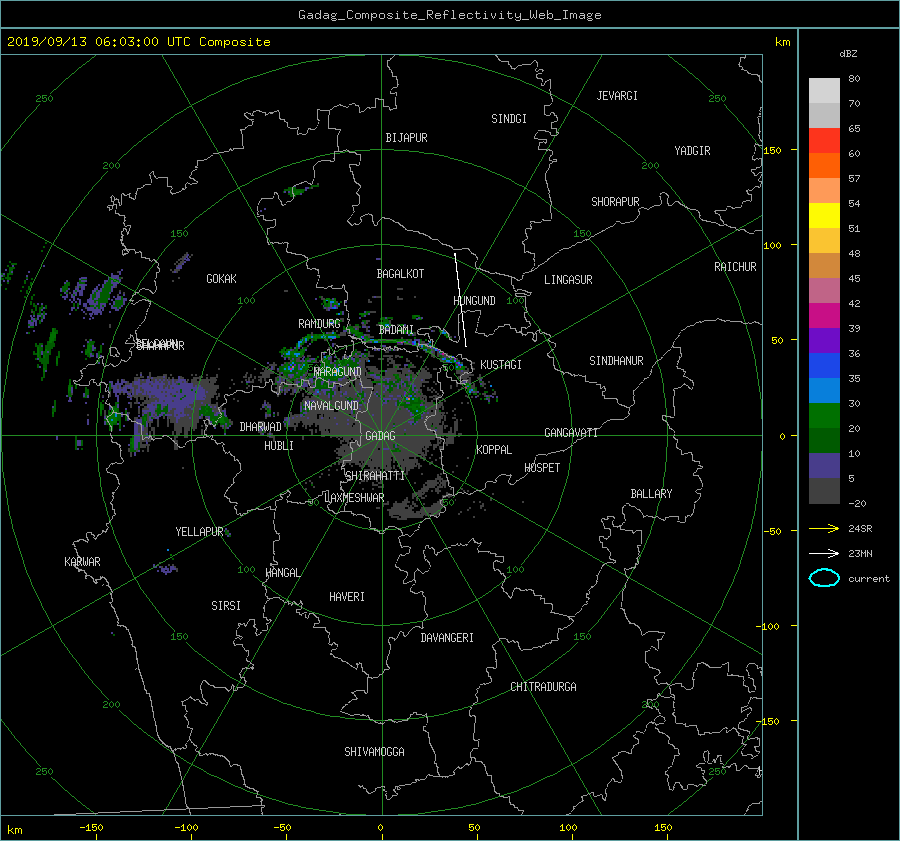
Task: Click the SHORAPUR city label
Action: [x=615, y=202]
